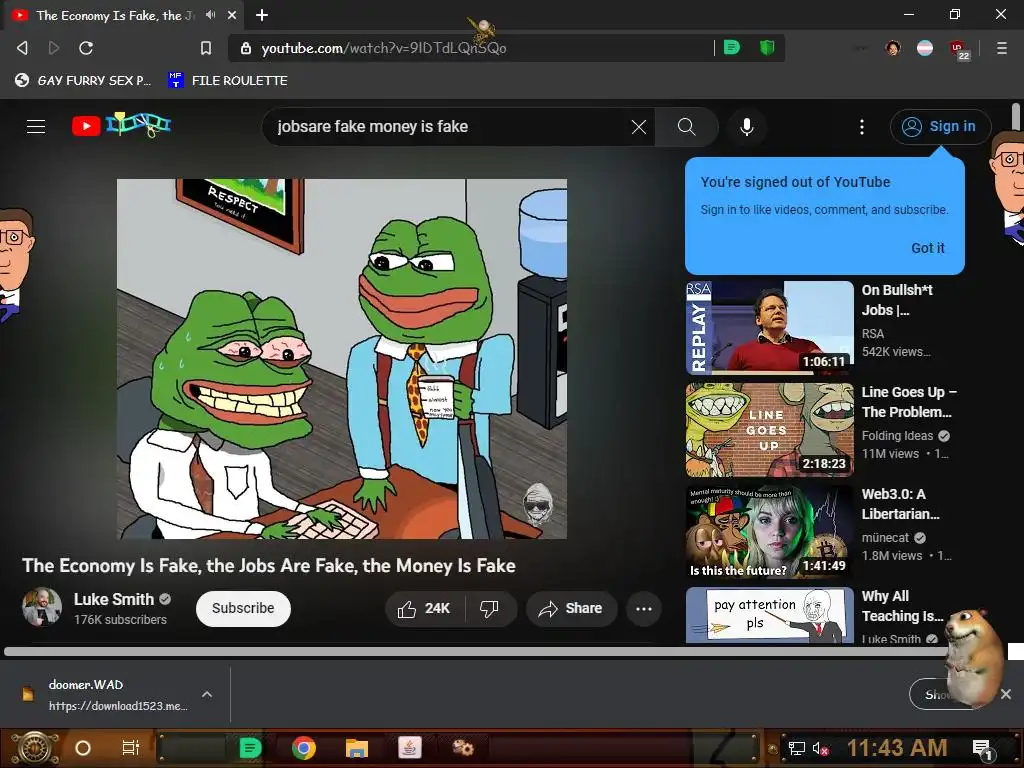The height and width of the screenshot is (768, 1024).
Task: Mute the tab using the tab audio icon
Action: coord(210,14)
